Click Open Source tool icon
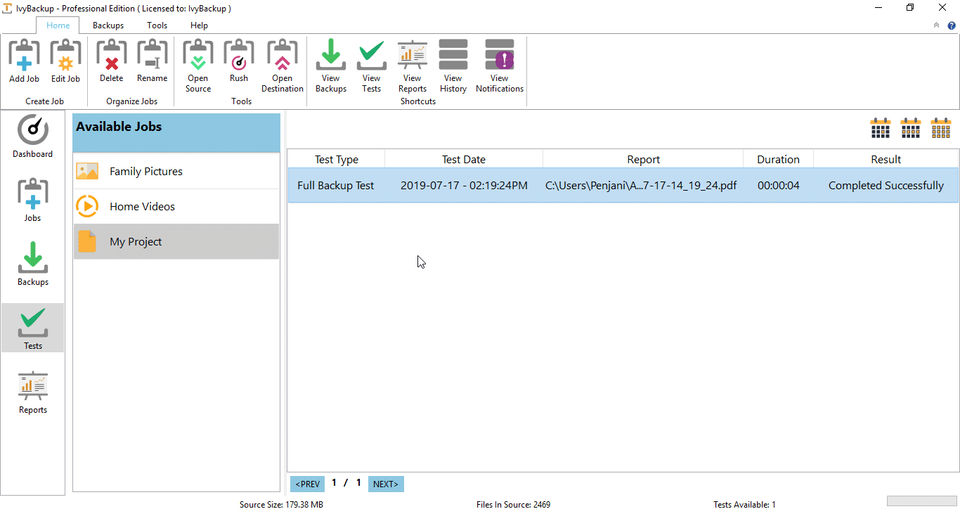The height and width of the screenshot is (512, 960). point(198,66)
